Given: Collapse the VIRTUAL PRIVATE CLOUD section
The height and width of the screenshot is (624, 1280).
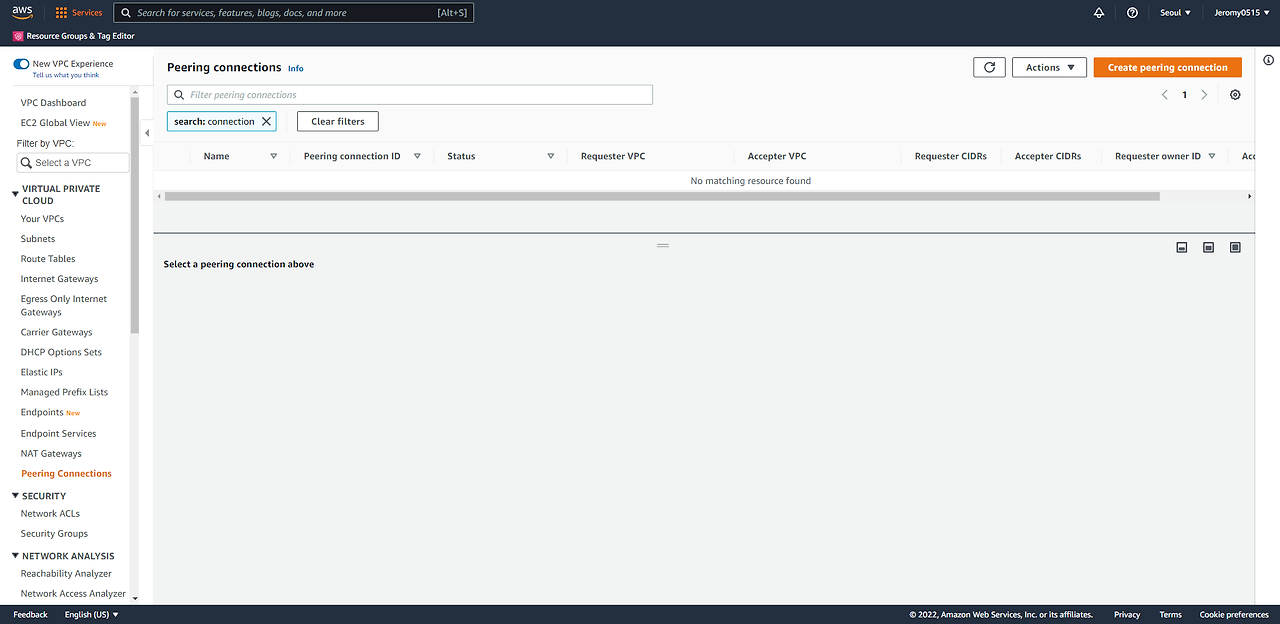Looking at the screenshot, I should 15,189.
